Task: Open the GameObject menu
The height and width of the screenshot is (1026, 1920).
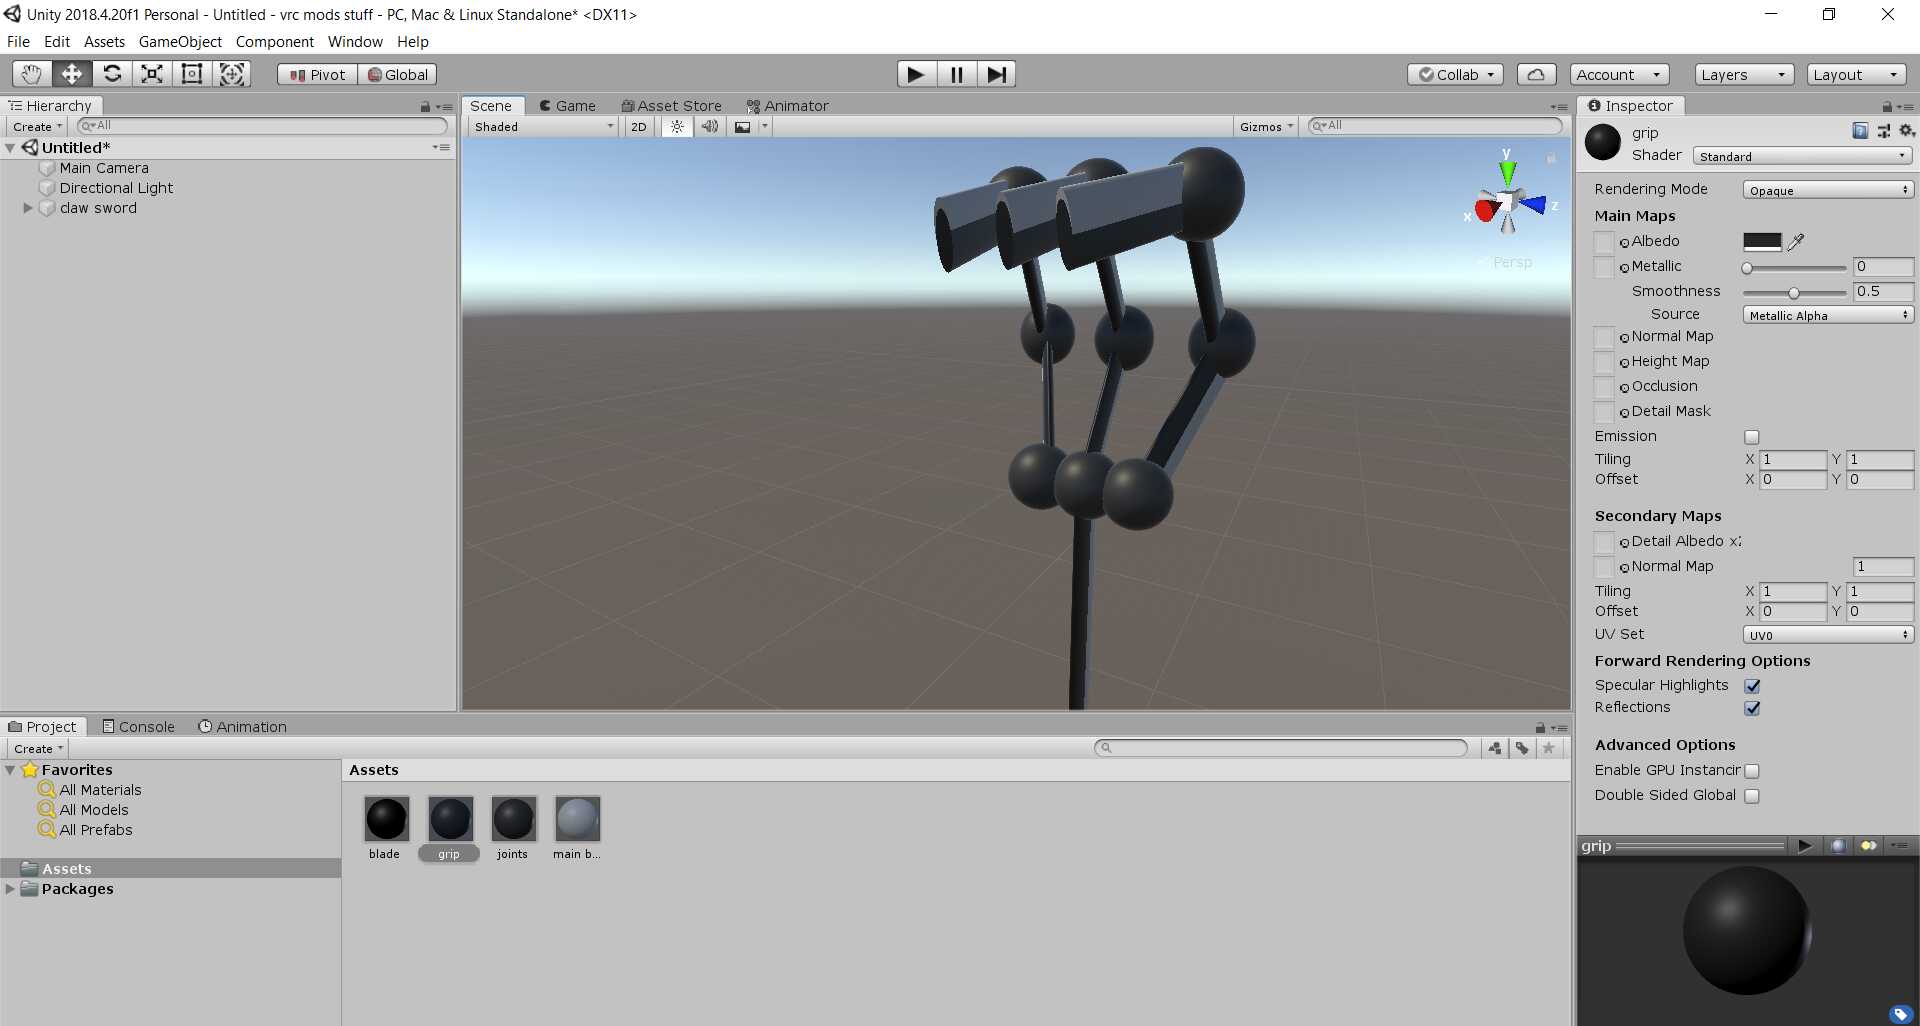Action: [x=180, y=42]
